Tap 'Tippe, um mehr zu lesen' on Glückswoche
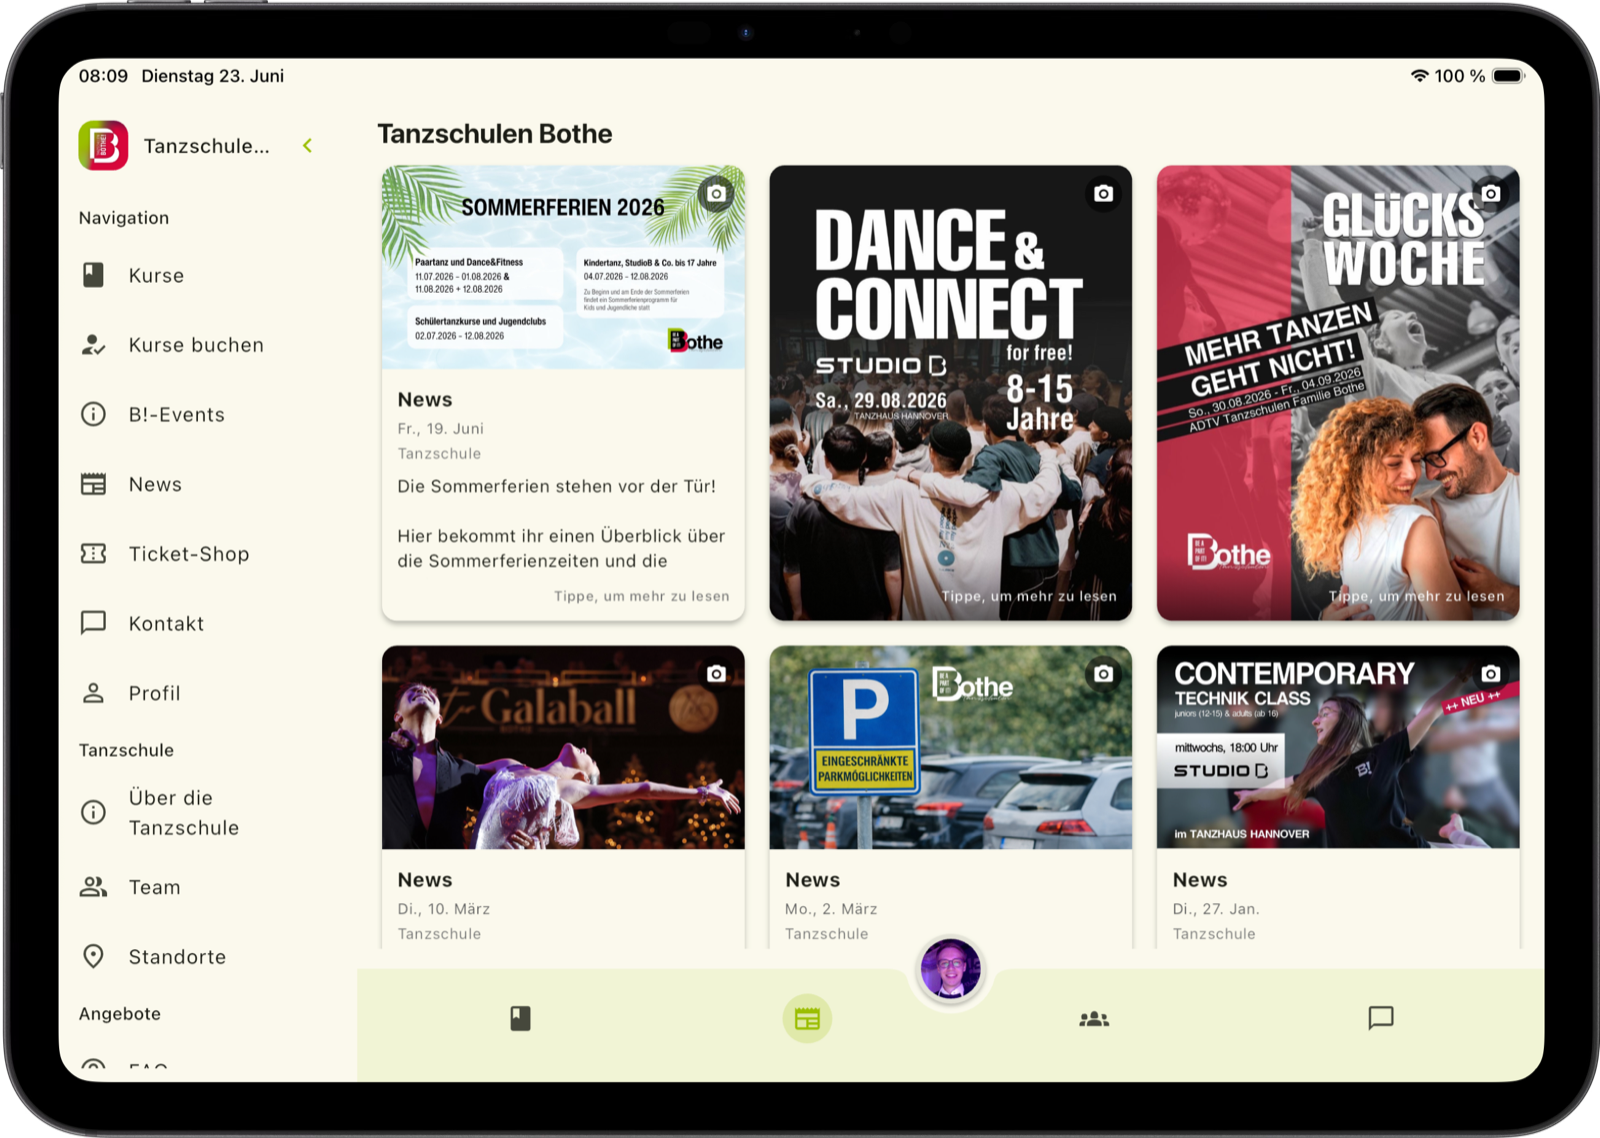Viewport: 1600px width, 1138px height. [x=1417, y=596]
